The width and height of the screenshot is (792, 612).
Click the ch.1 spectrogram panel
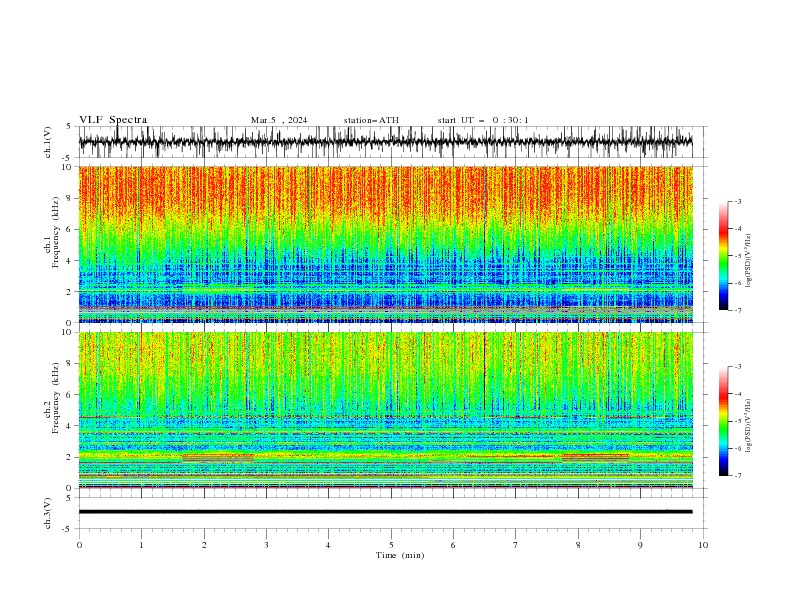[x=385, y=244]
